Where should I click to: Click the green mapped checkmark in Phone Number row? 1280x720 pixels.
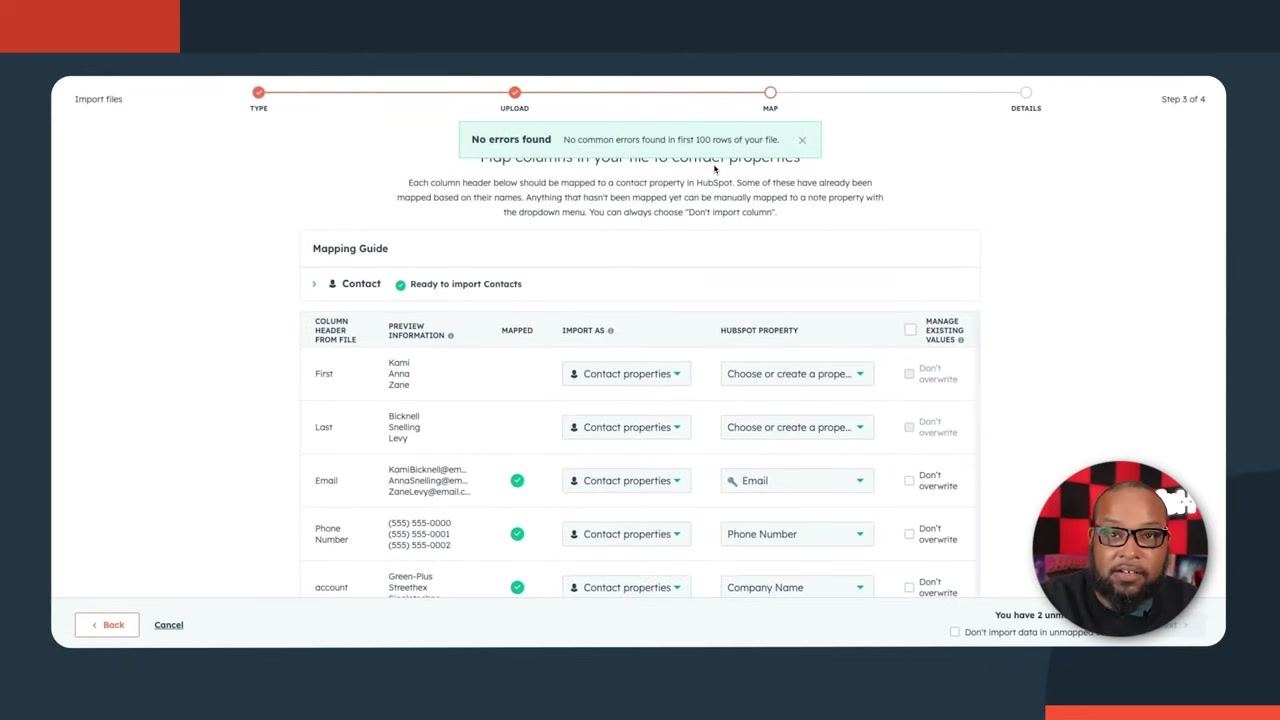point(517,534)
